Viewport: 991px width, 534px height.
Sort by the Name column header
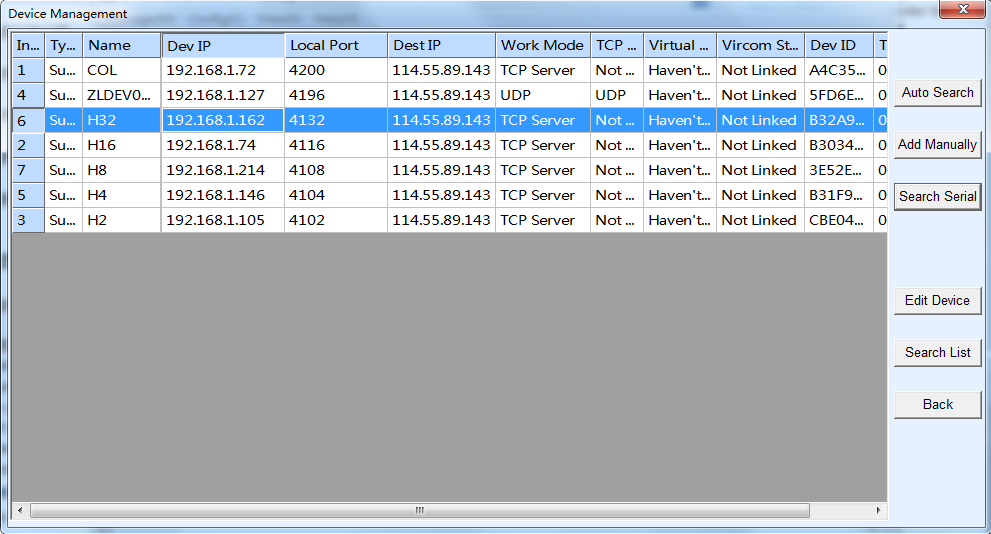(121, 46)
